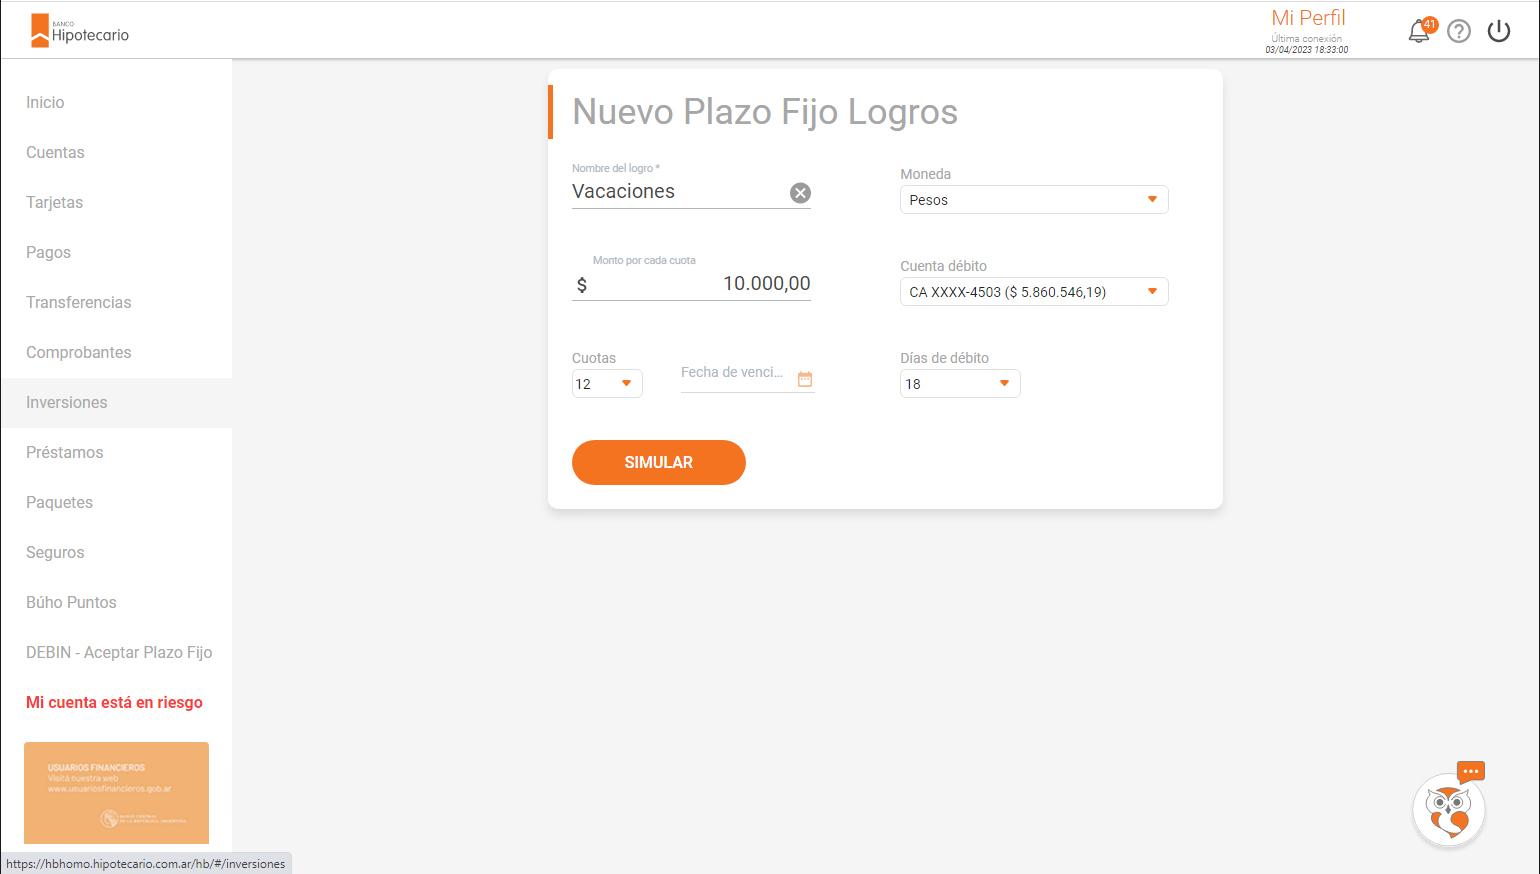Open the Cuotas dropdown set to 12
This screenshot has height=874, width=1540.
(607, 384)
